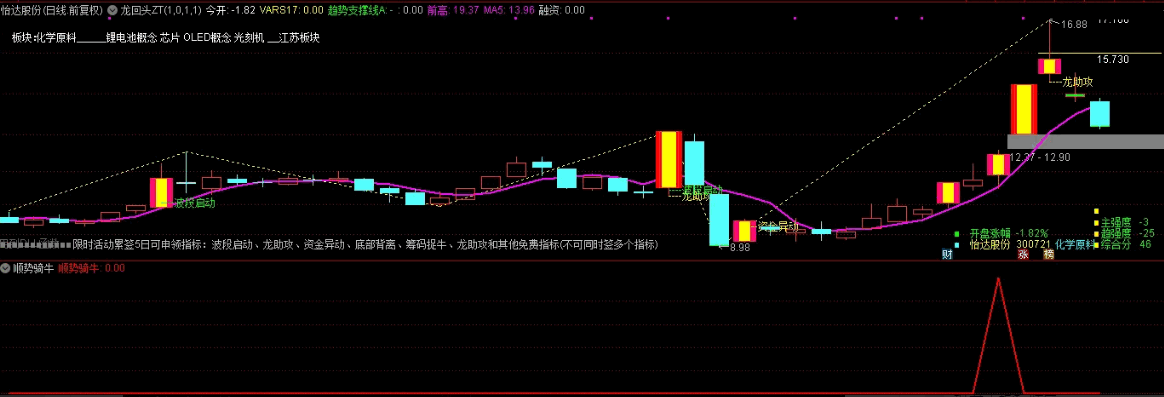Click the cyan 化学原料 label beside 300721
Screen dimensions: 1164x397
pos(1075,244)
